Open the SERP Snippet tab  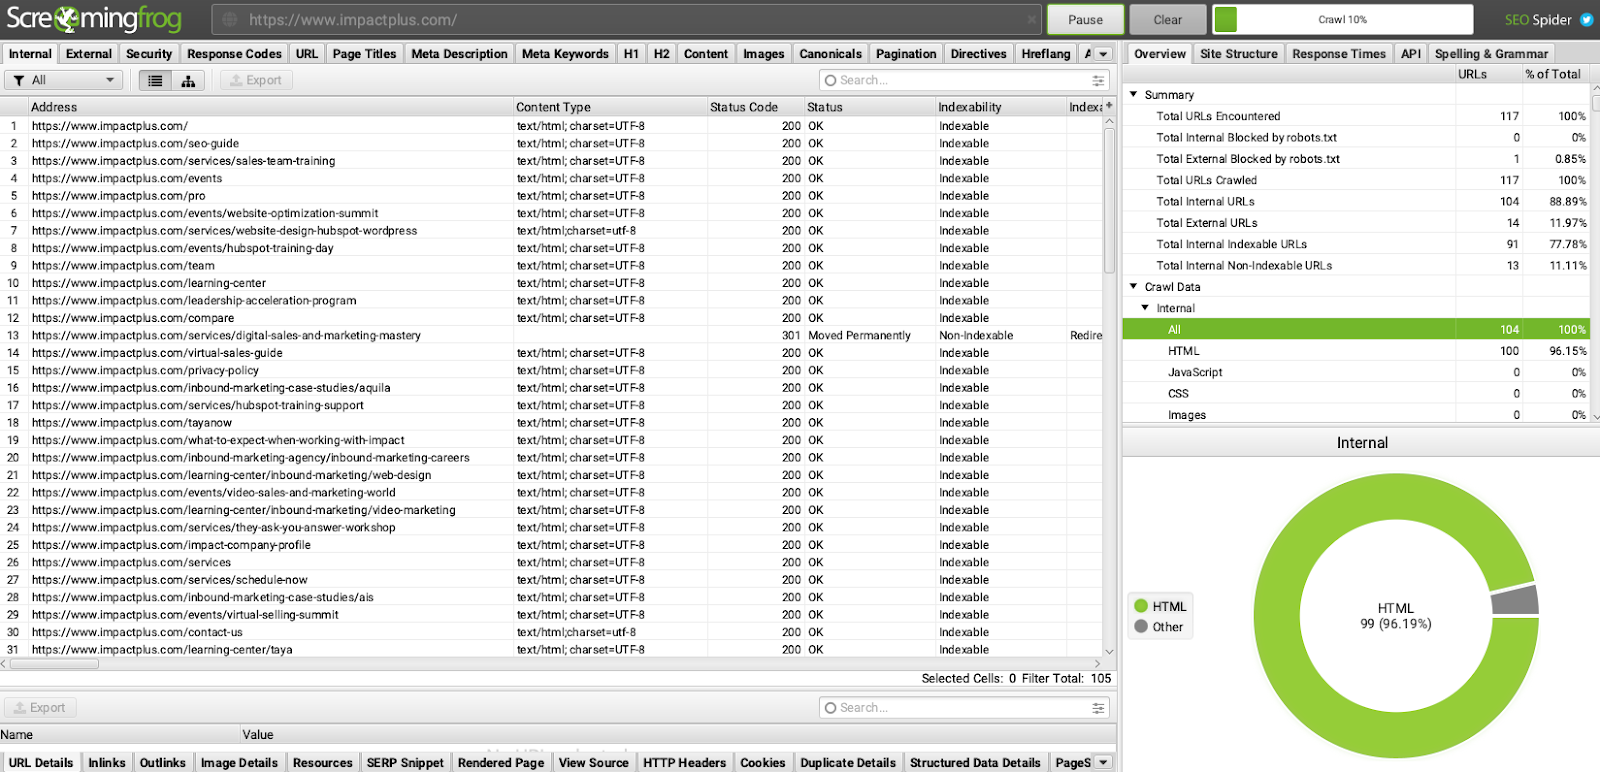click(x=405, y=762)
